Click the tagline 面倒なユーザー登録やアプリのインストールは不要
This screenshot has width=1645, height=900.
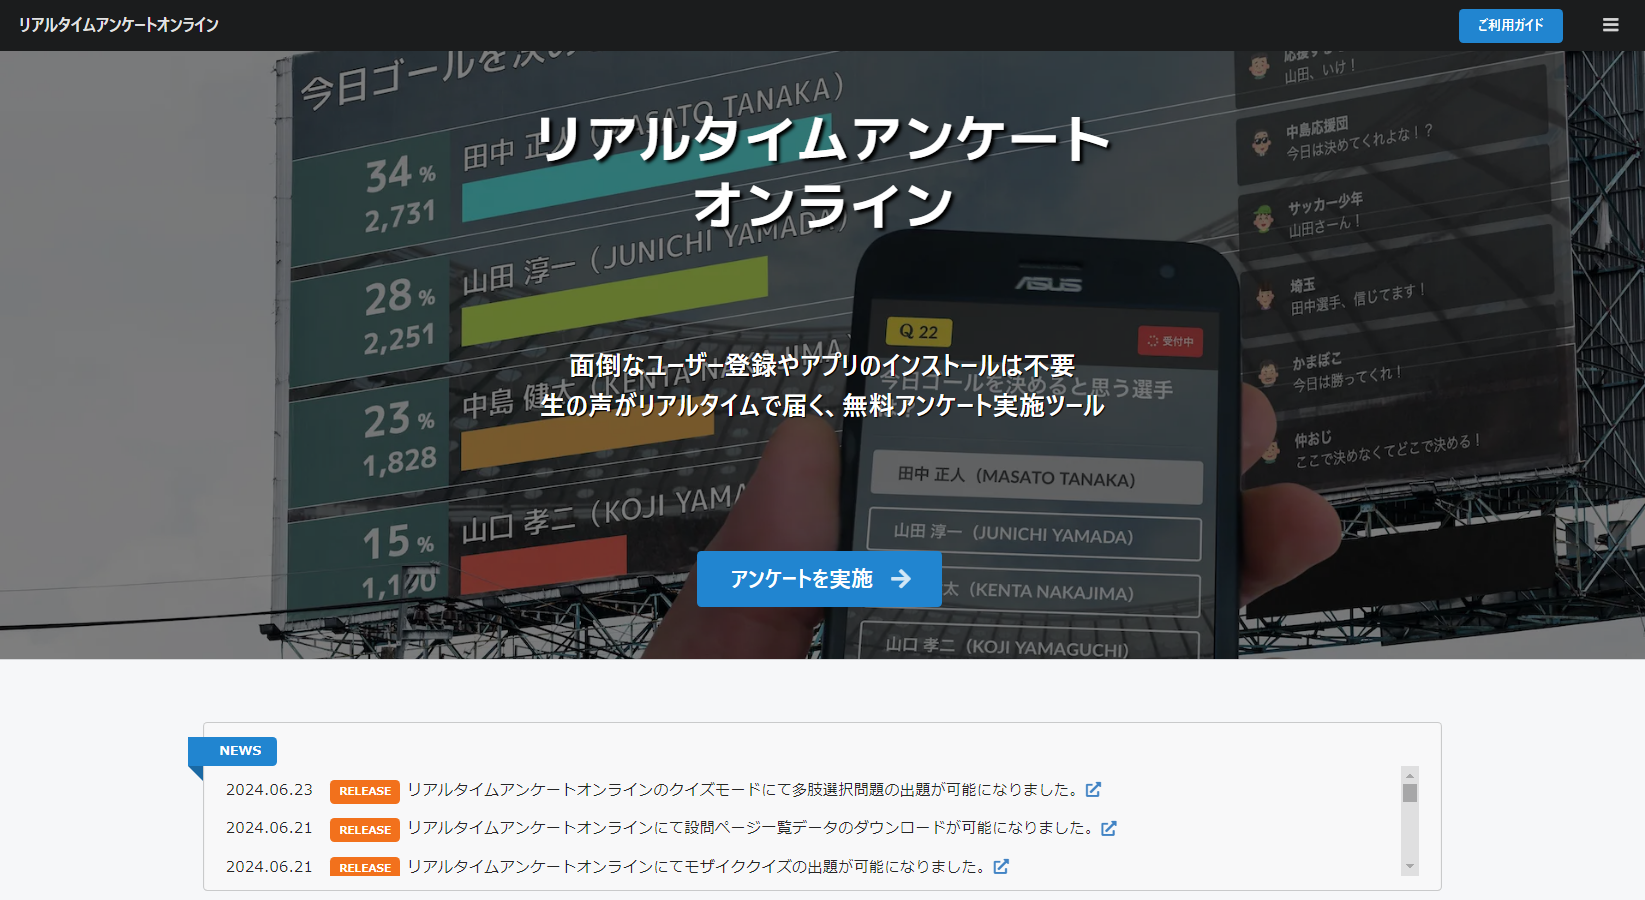point(822,365)
